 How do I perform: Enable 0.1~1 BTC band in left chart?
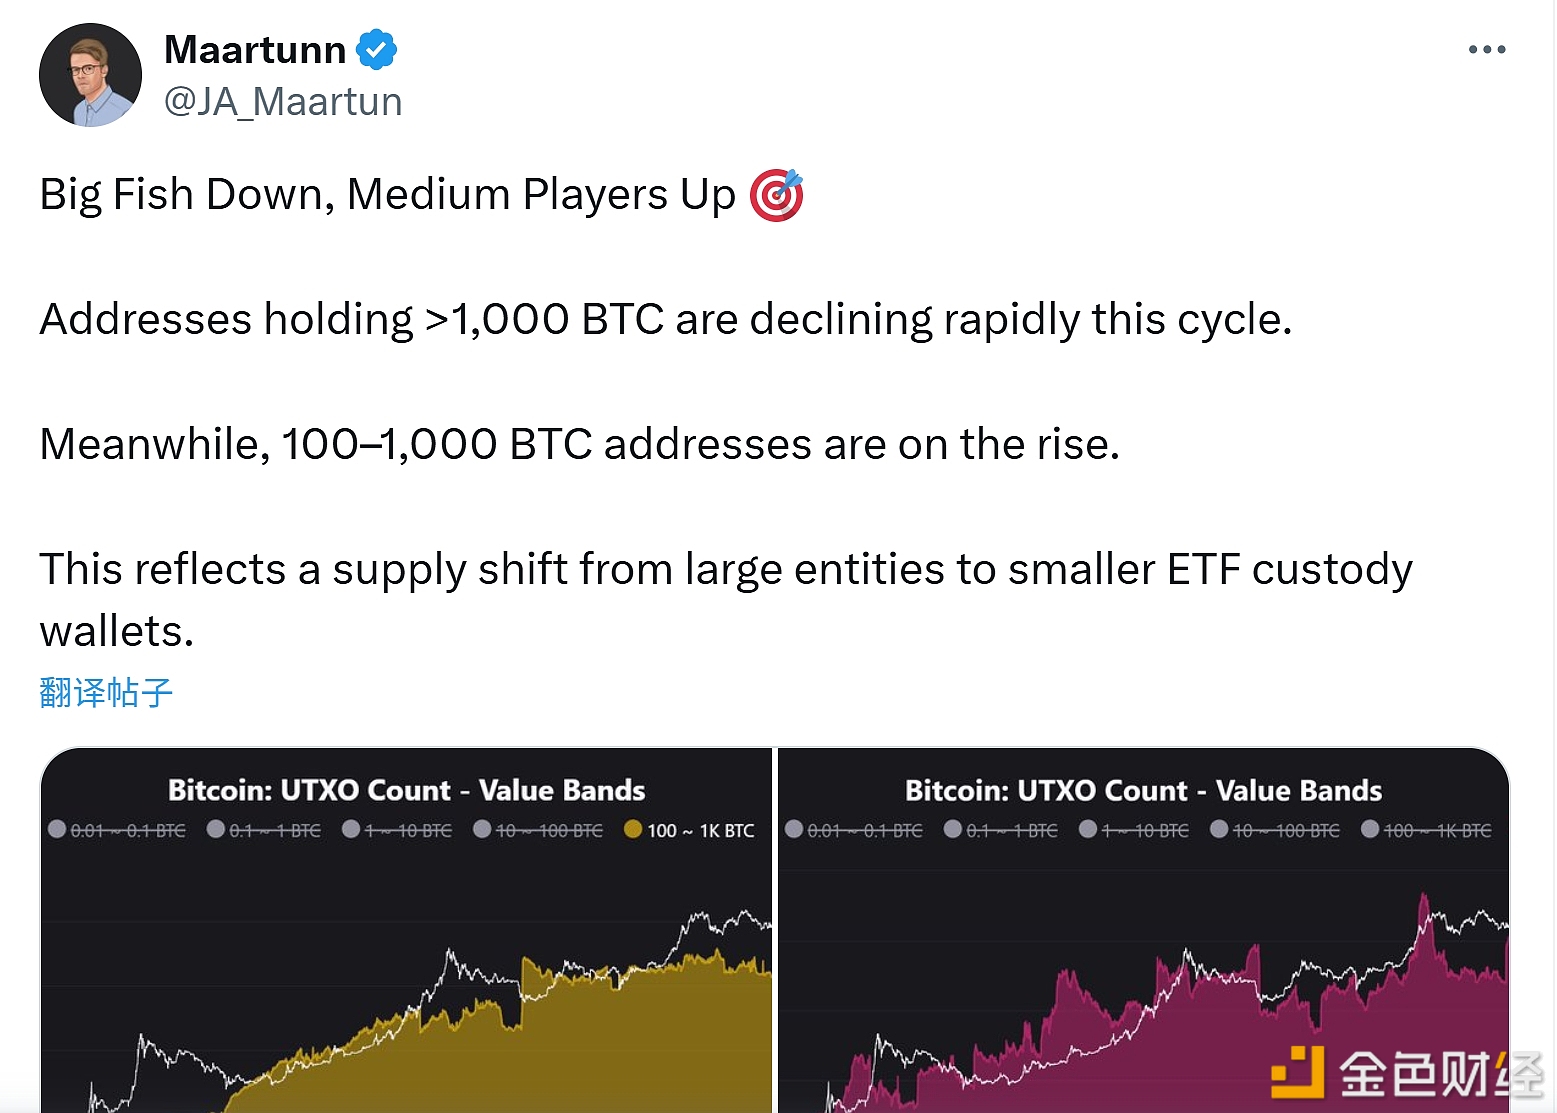click(x=264, y=830)
